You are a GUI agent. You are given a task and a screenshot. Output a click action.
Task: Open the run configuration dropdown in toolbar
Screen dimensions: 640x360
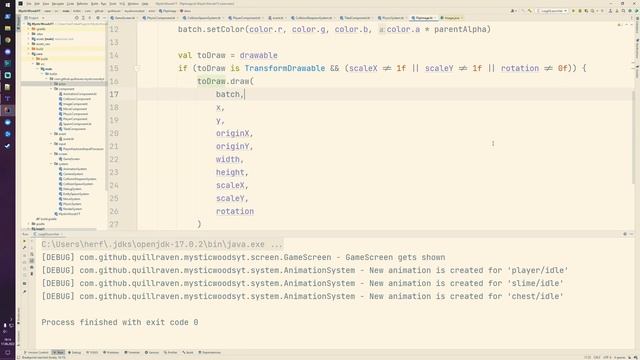pos(551,11)
